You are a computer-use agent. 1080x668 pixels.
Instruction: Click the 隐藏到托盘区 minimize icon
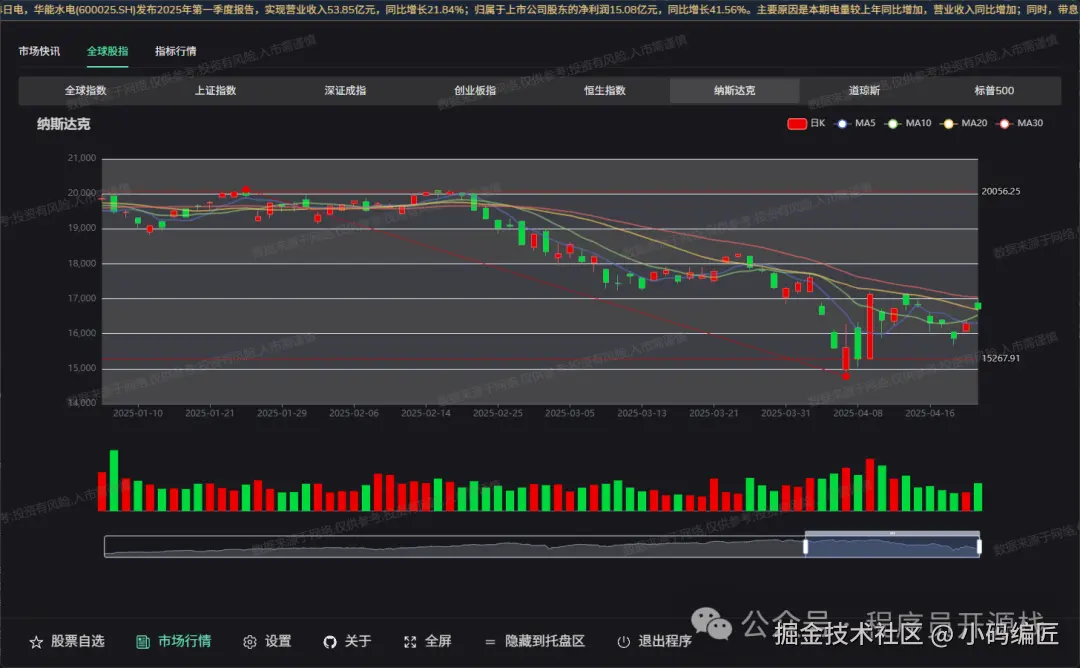pos(490,641)
